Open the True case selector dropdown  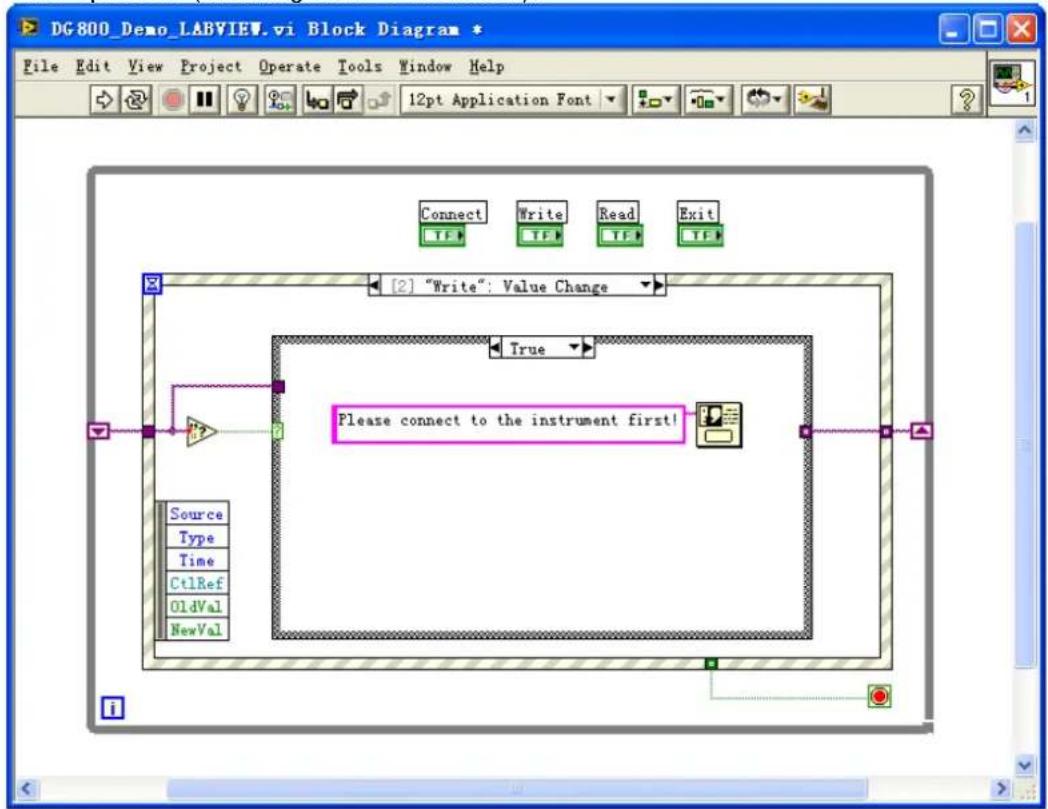[x=574, y=348]
